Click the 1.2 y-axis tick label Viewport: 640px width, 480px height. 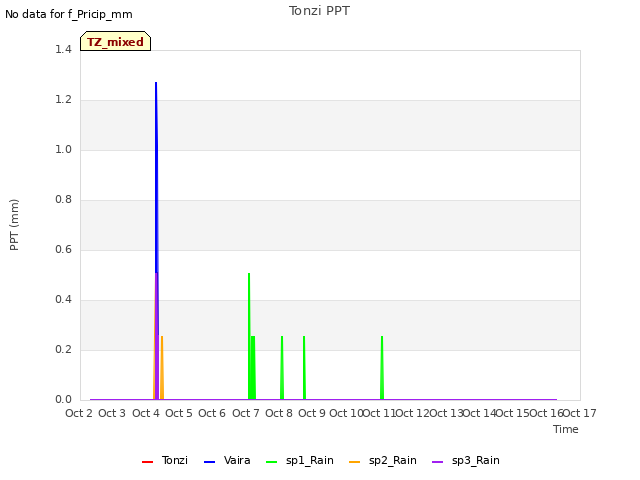click(63, 100)
